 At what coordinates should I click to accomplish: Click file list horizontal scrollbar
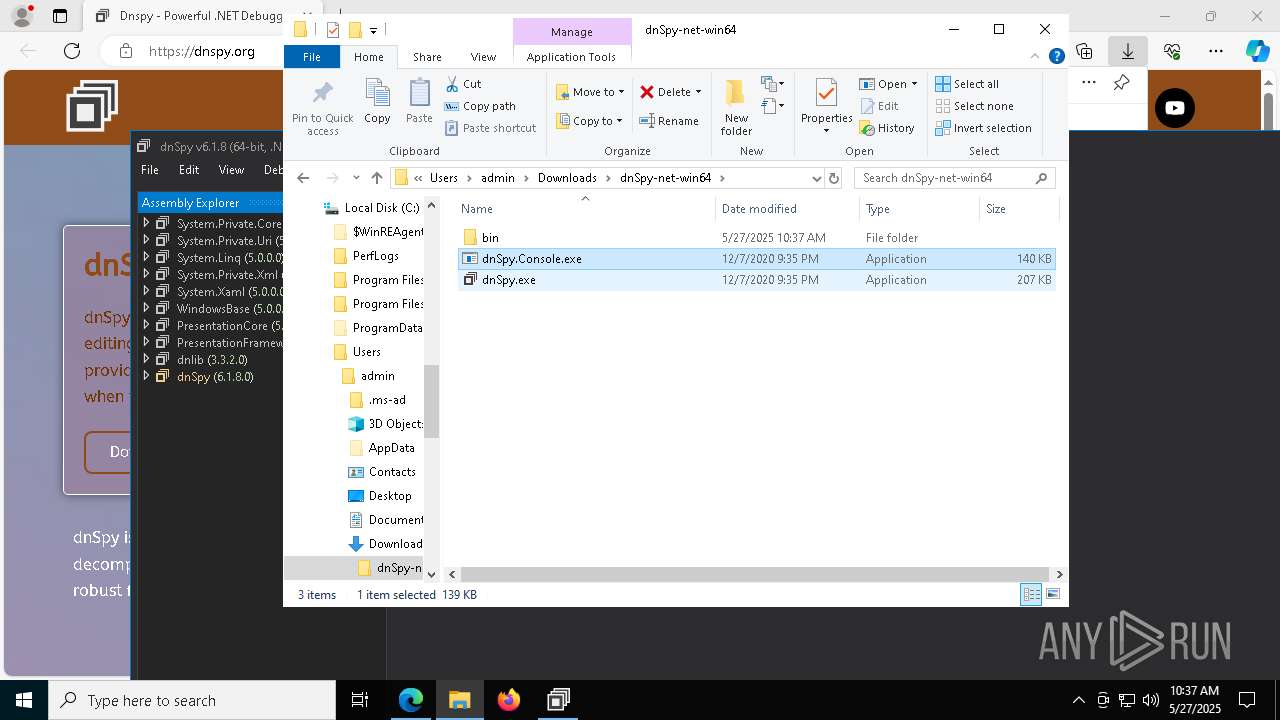756,574
